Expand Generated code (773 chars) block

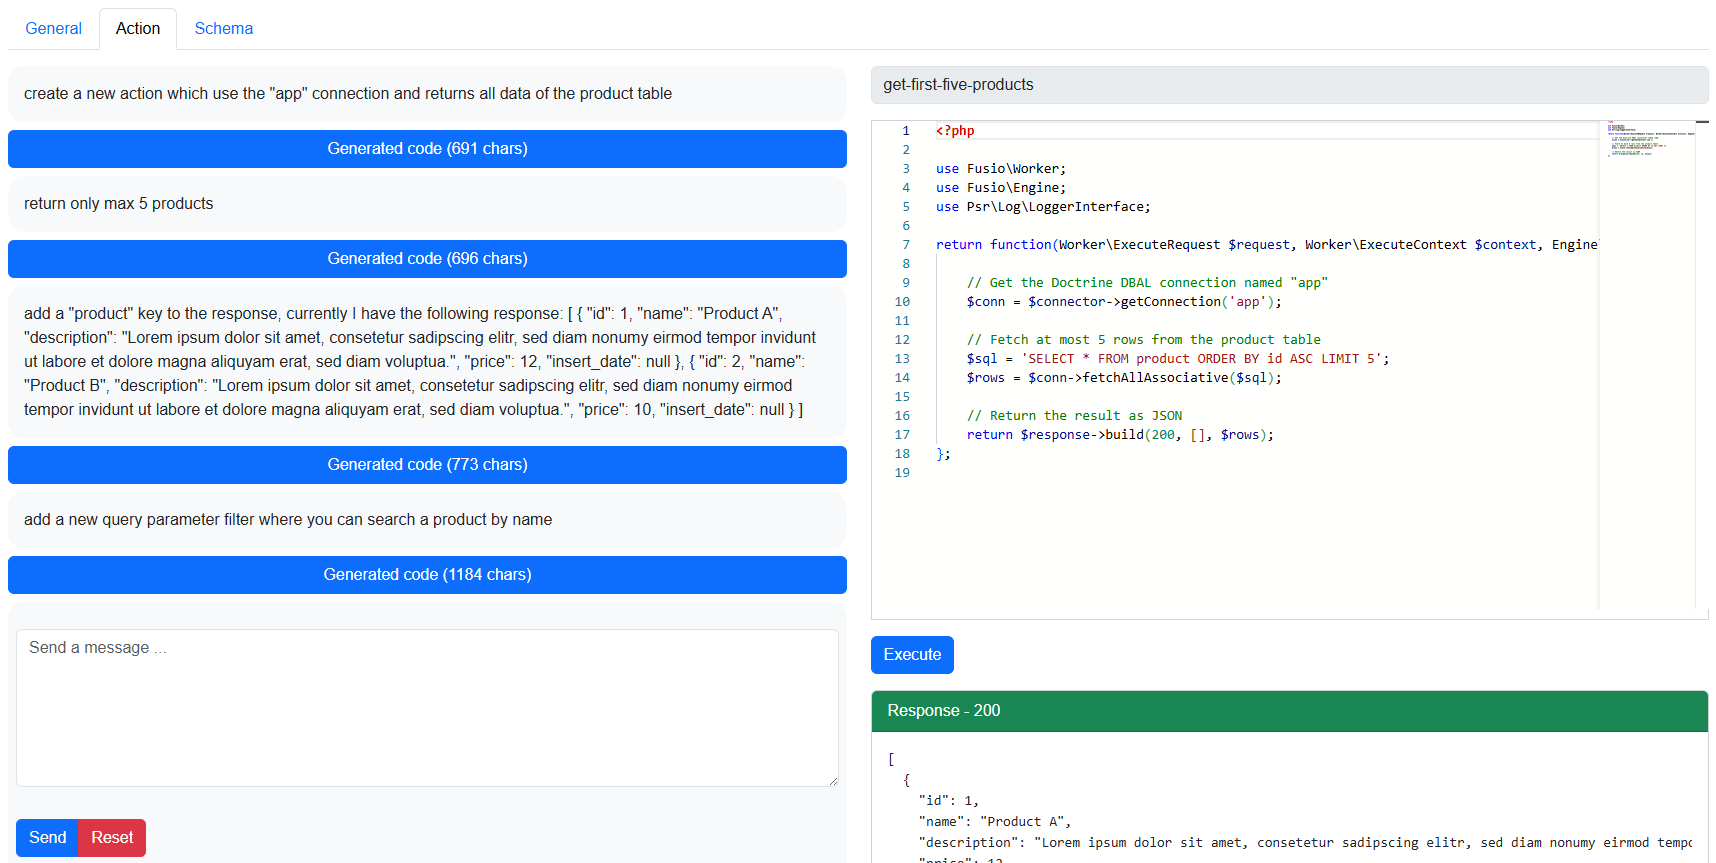(x=427, y=465)
